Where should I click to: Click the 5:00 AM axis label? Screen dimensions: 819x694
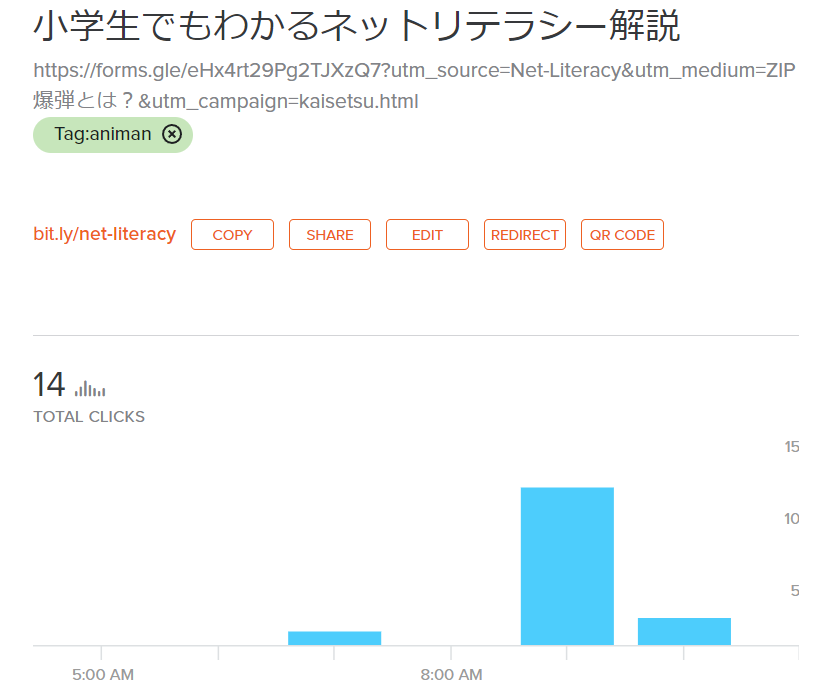point(103,675)
